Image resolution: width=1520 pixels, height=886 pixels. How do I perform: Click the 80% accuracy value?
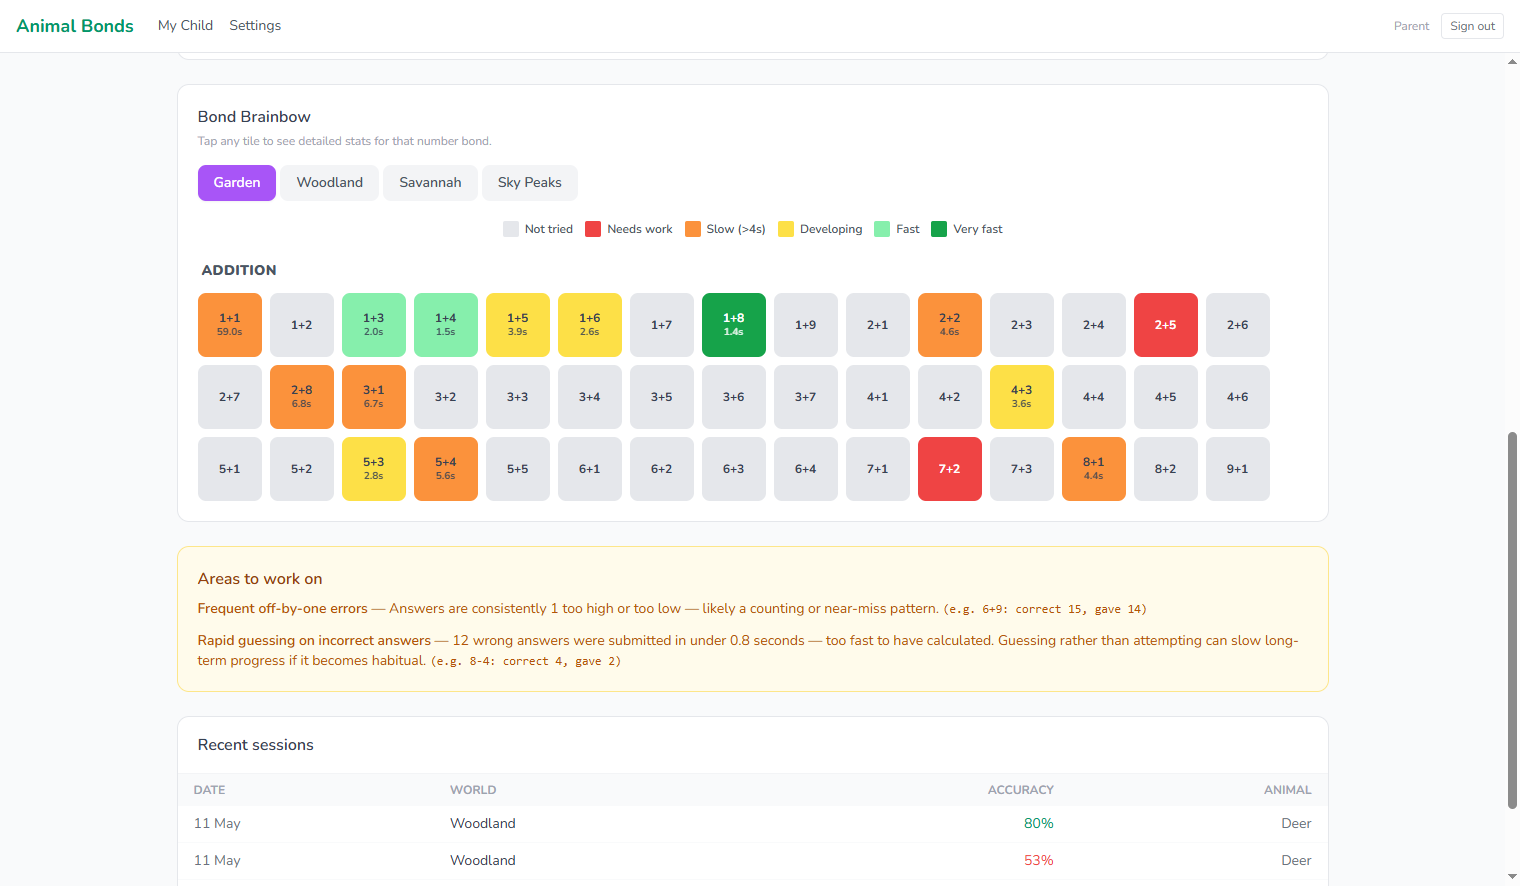click(1039, 823)
